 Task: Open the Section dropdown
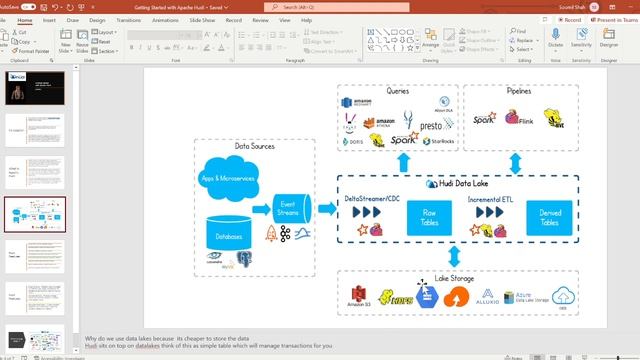[x=105, y=51]
